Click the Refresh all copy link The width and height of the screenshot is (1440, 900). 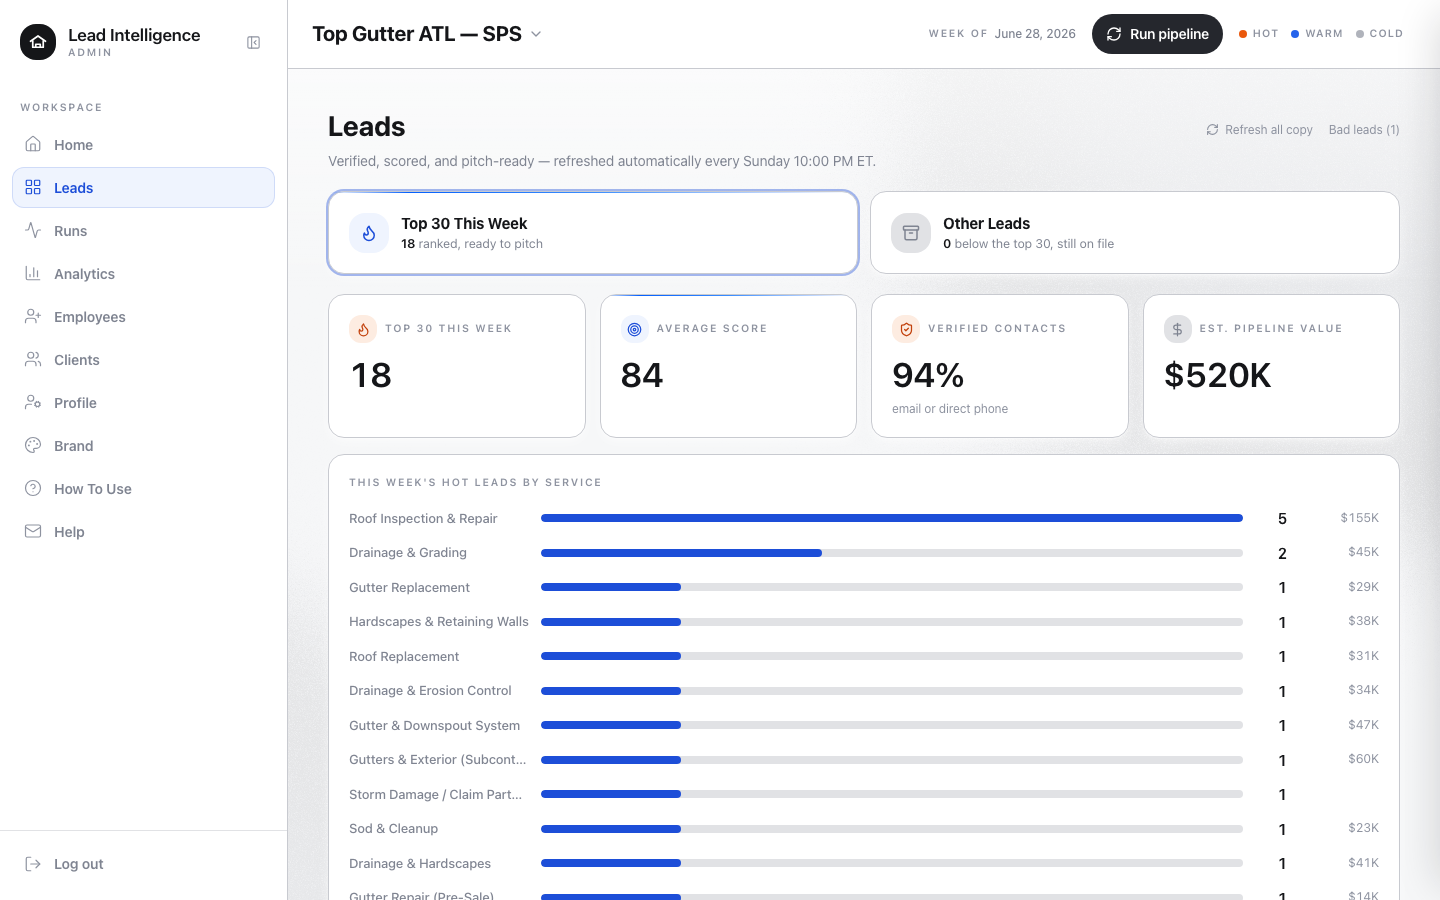(x=1259, y=130)
